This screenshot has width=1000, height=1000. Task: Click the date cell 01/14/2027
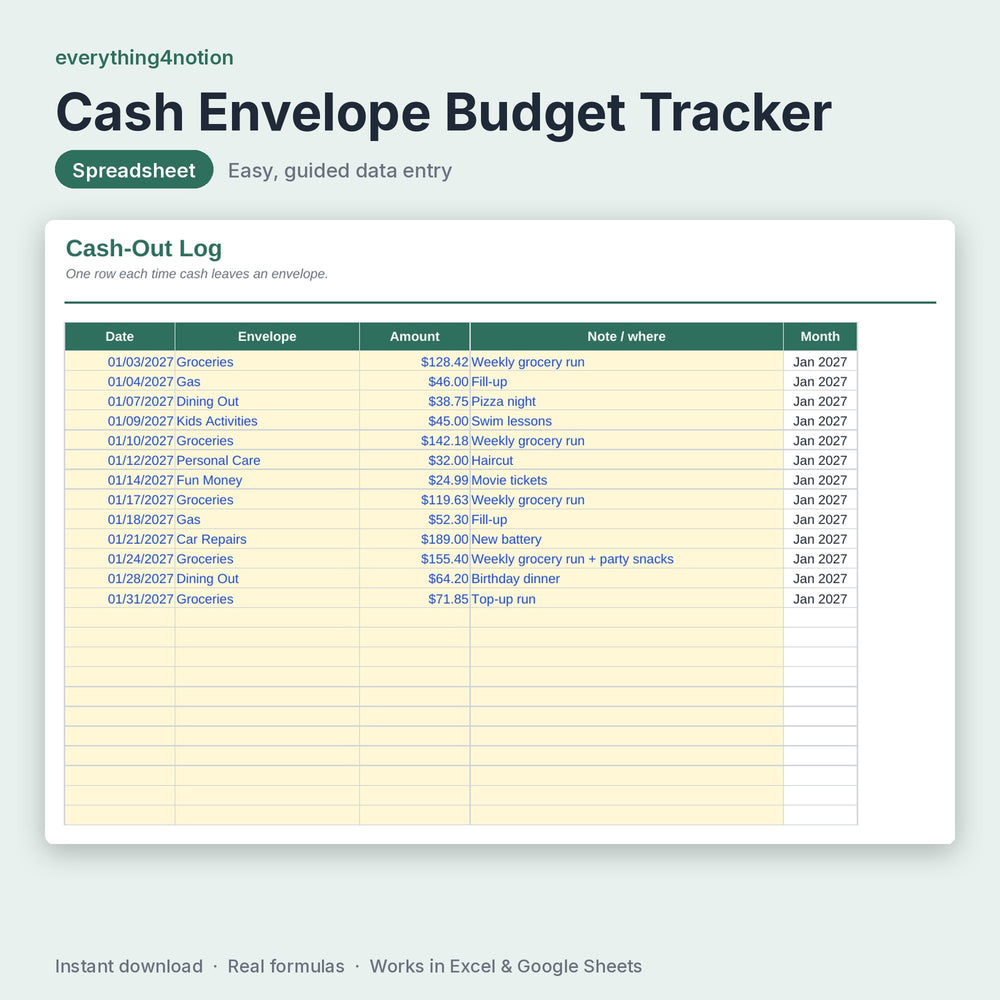120,480
